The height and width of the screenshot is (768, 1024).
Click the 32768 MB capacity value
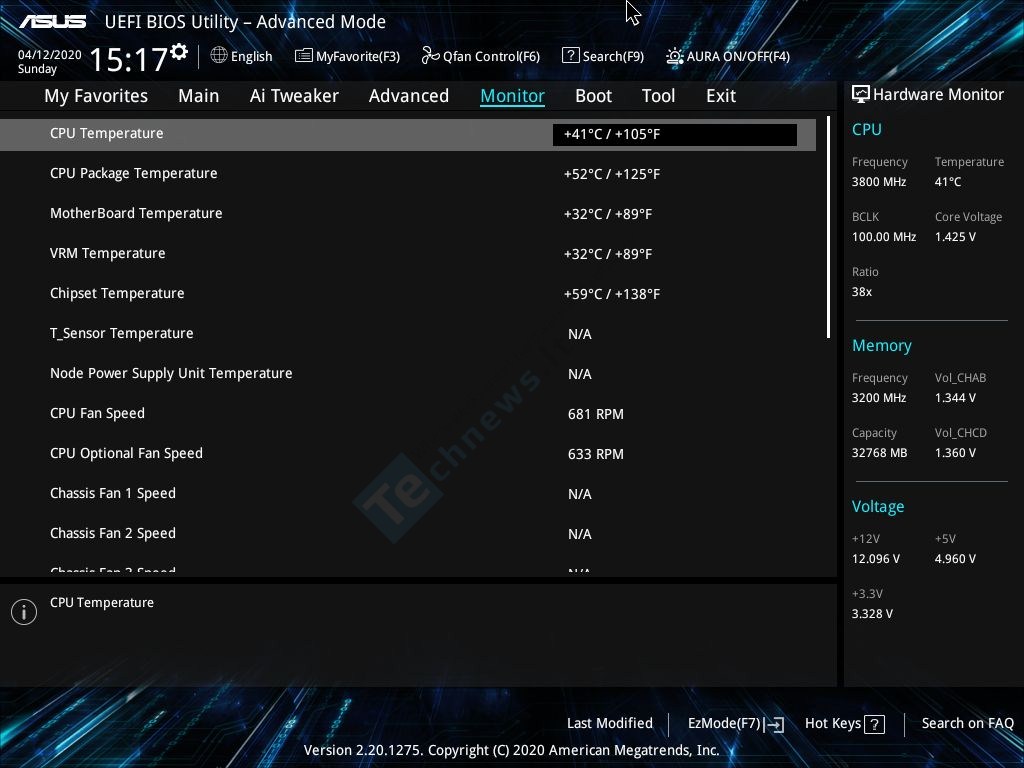880,453
